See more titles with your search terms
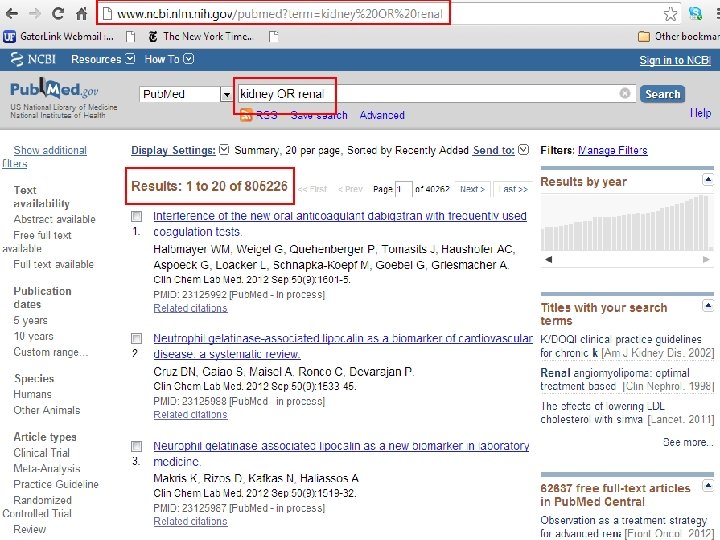720x540 pixels. (x=688, y=442)
